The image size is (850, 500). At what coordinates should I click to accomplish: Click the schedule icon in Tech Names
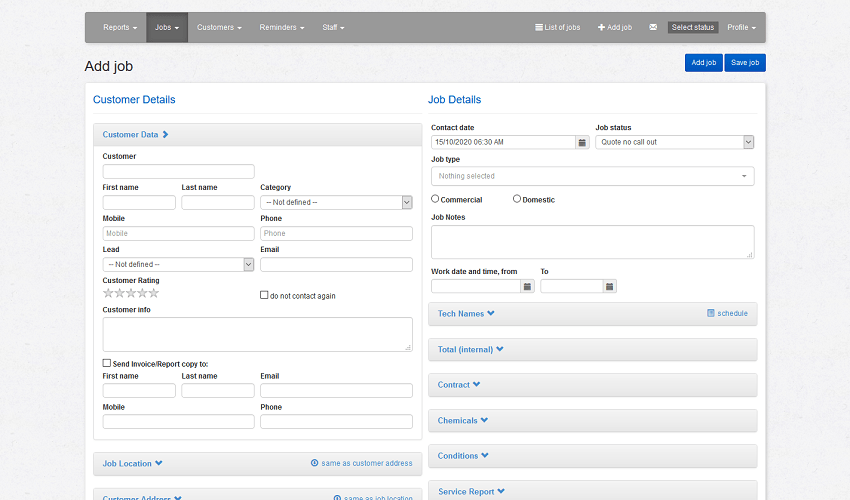[711, 313]
